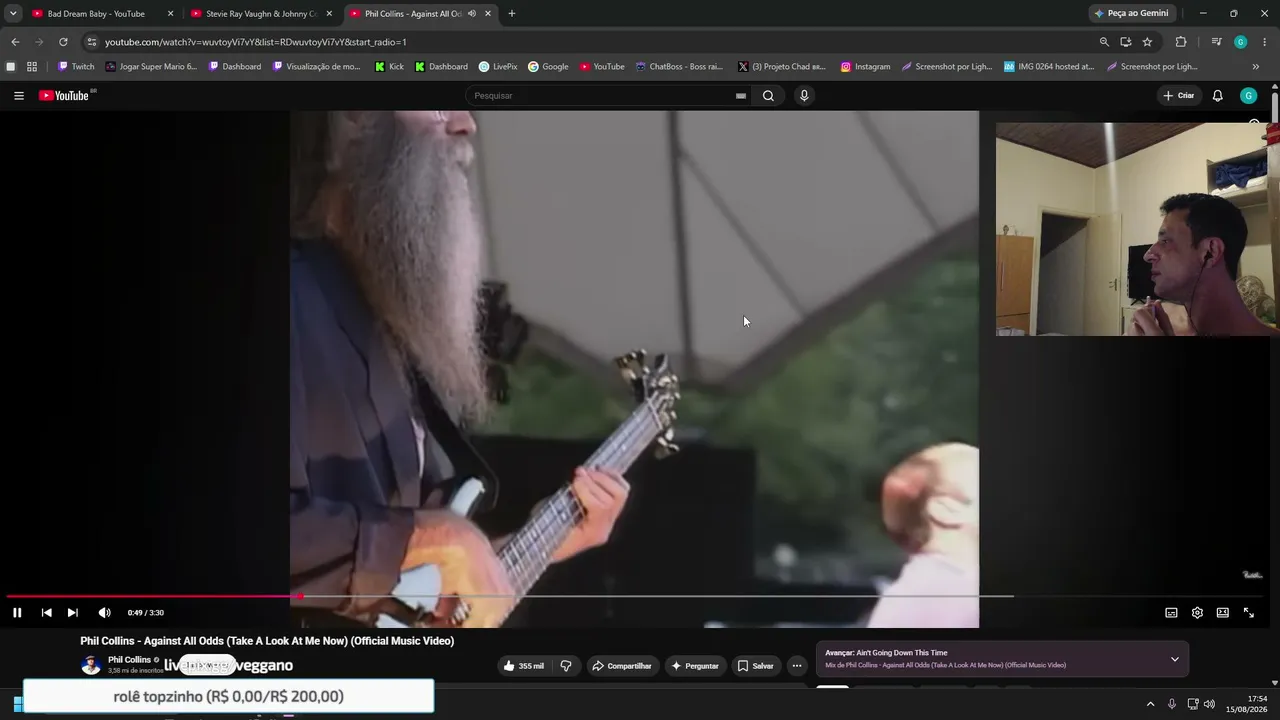Click the taskbar microphone icon
The height and width of the screenshot is (720, 1280).
(x=1172, y=704)
